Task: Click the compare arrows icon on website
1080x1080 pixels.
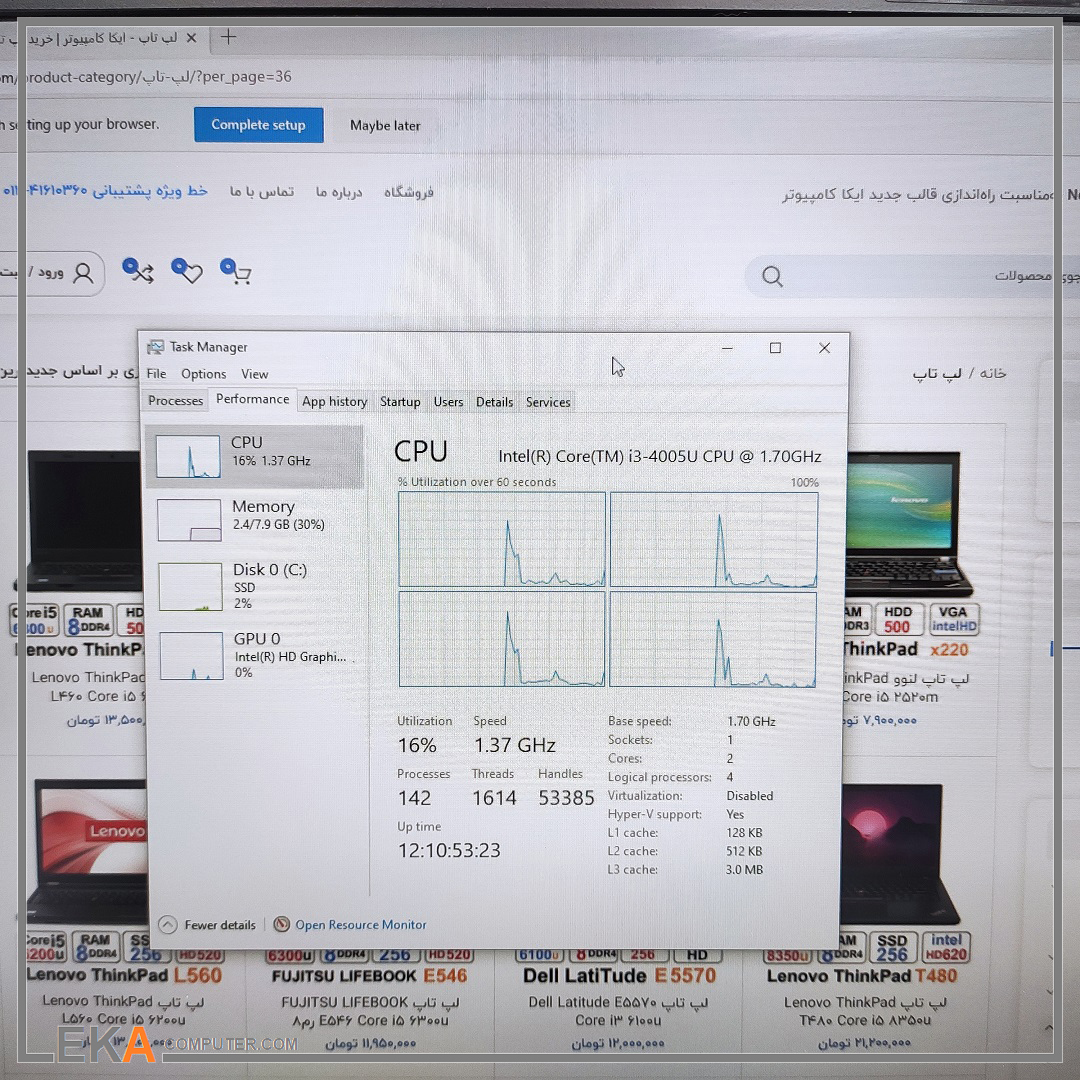Action: pyautogui.click(x=138, y=271)
